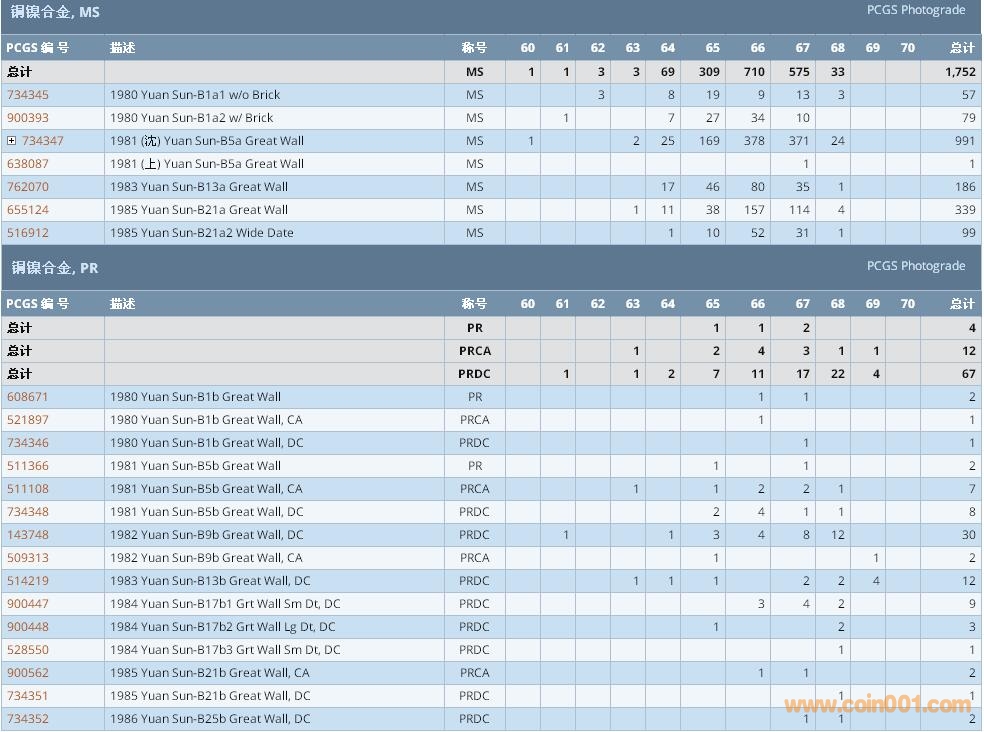Select PCGS number 608671 link
The image size is (984, 732).
[x=28, y=397]
